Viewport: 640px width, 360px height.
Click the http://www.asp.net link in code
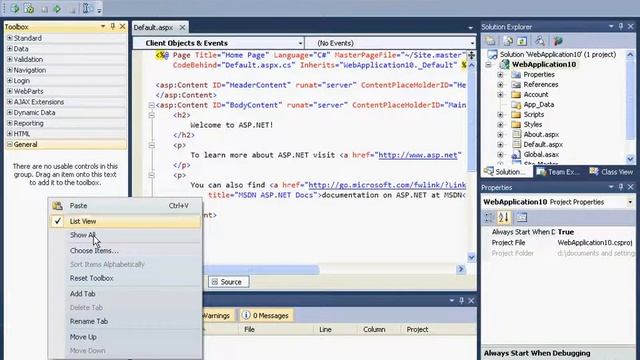click(418, 155)
